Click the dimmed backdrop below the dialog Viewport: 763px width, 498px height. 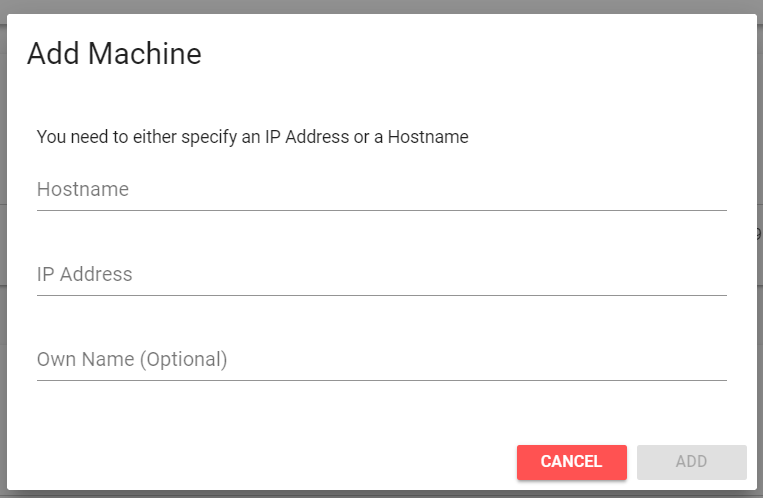[380, 494]
